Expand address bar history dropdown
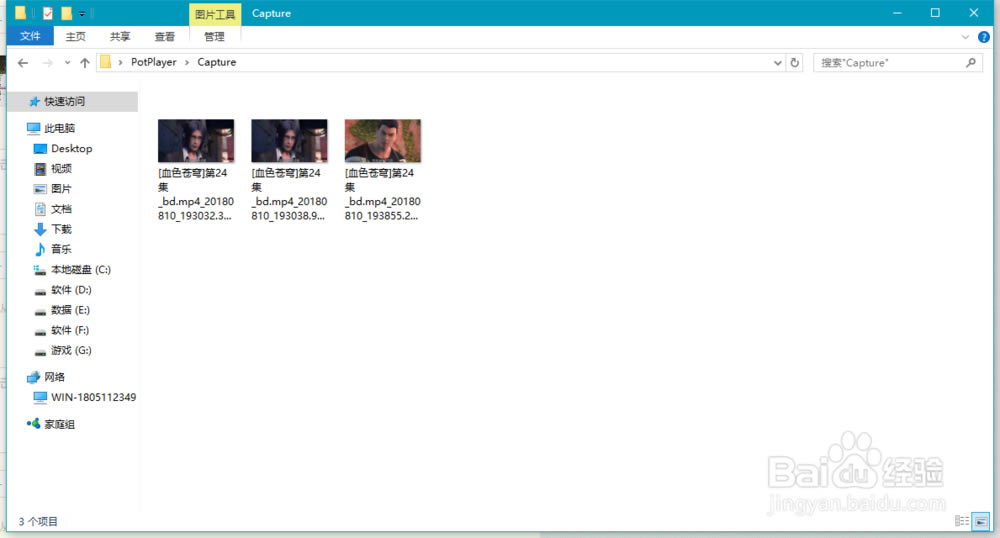 pos(777,62)
